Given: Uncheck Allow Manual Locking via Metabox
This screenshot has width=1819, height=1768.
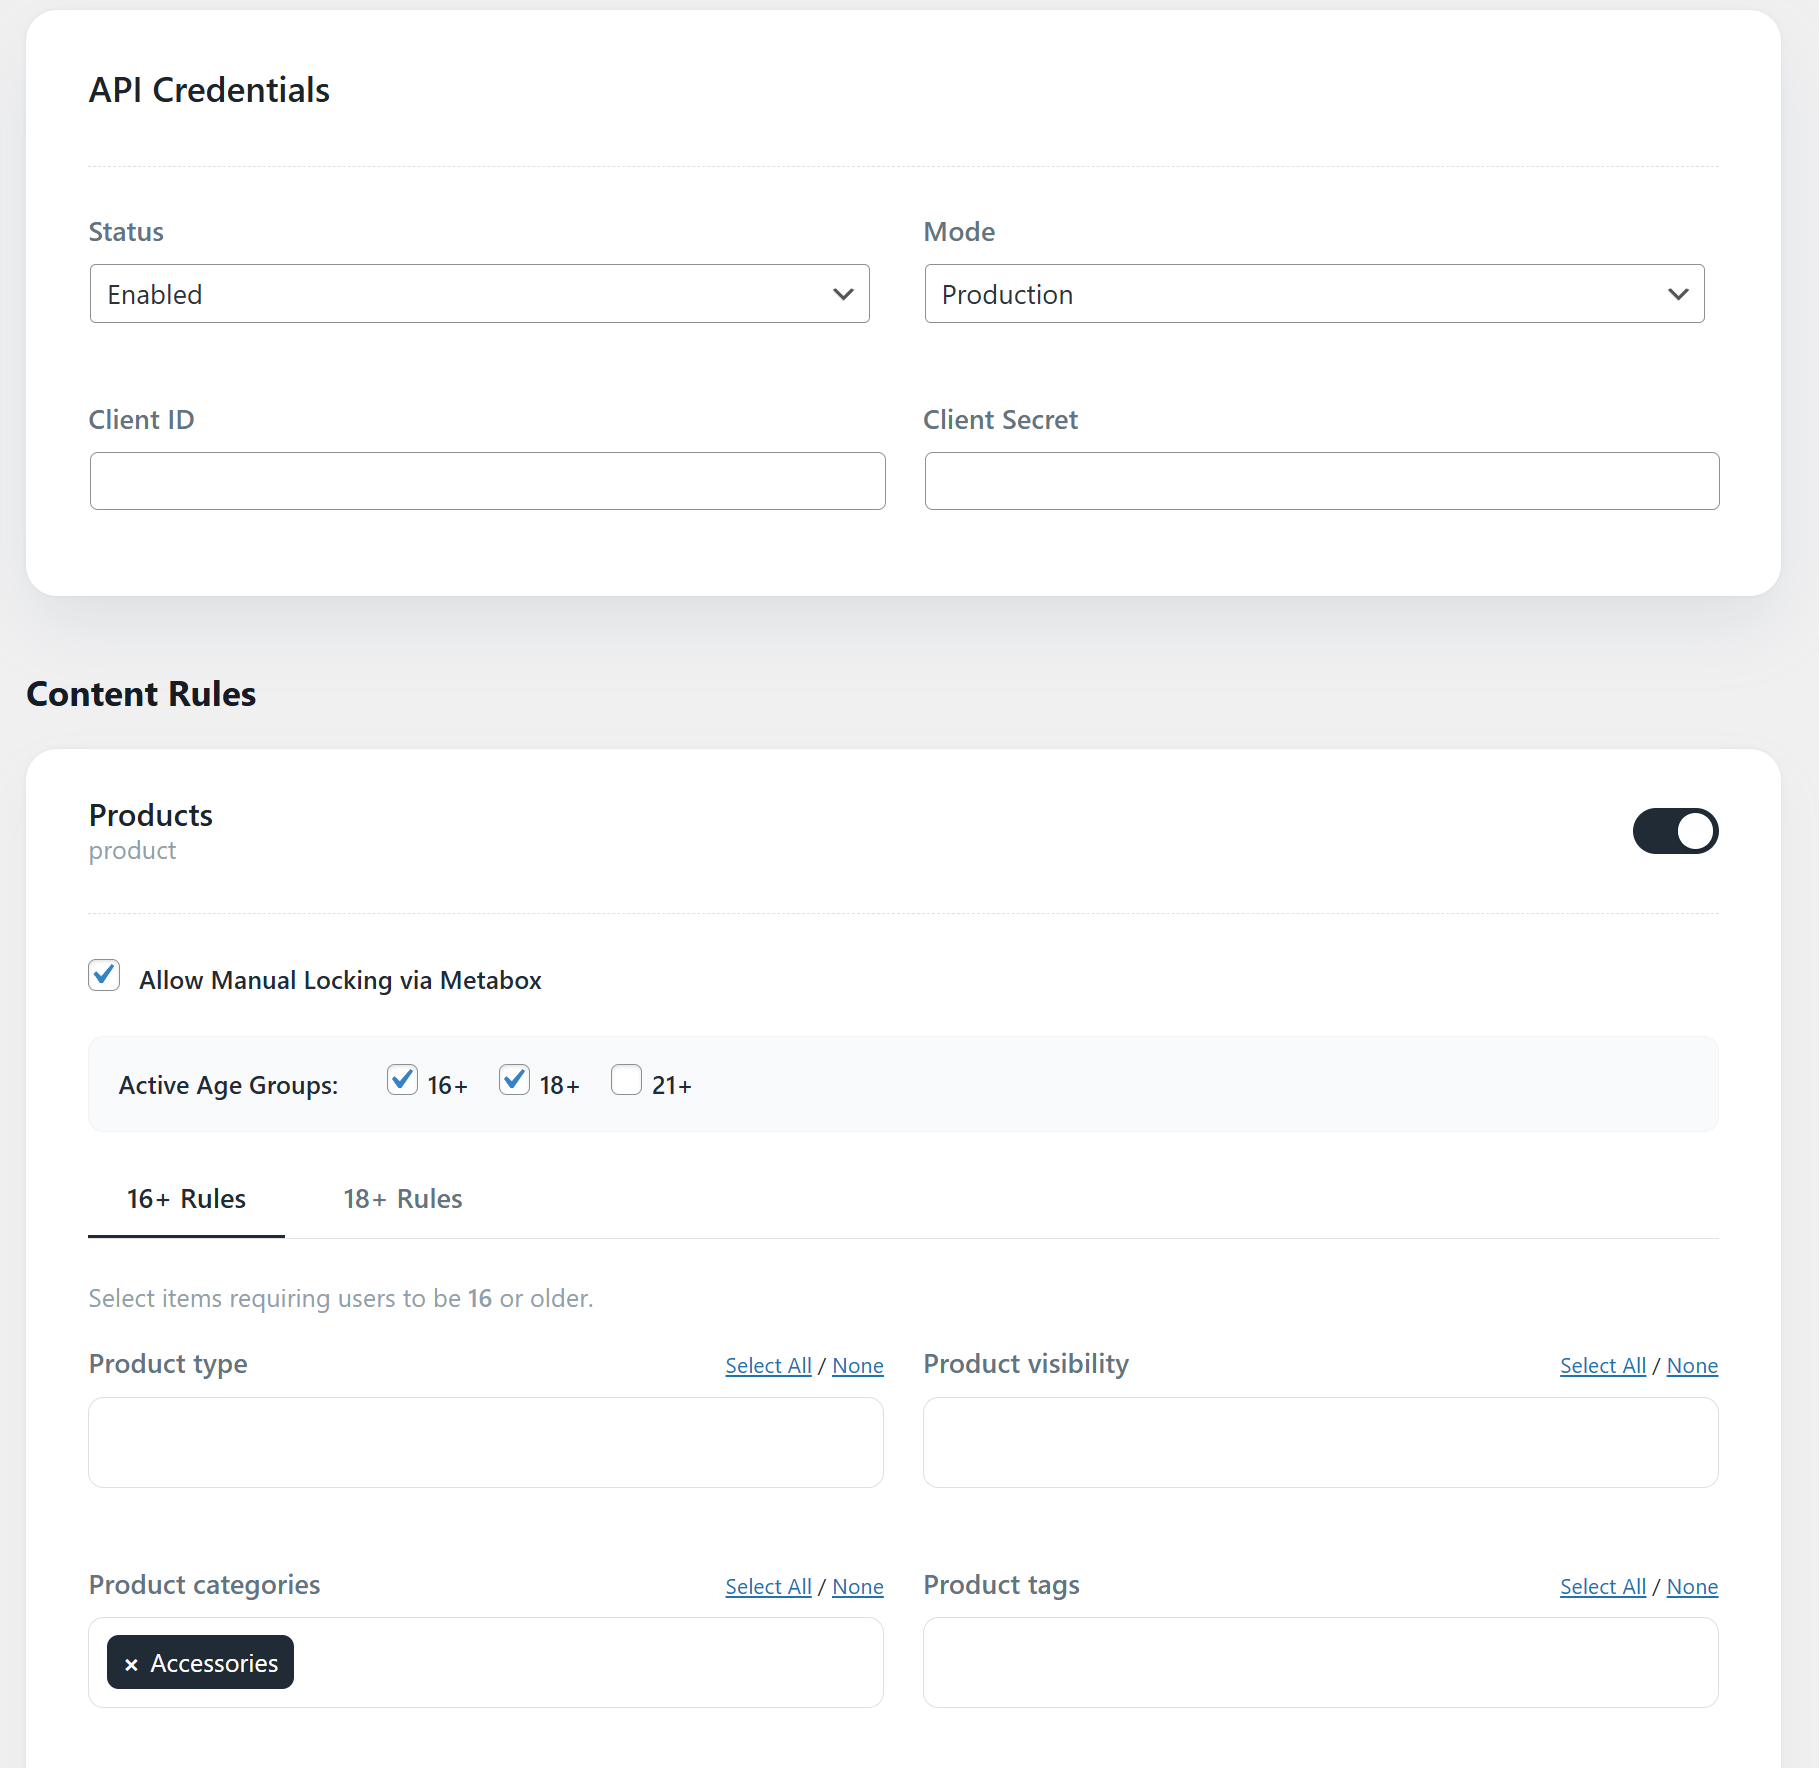Looking at the screenshot, I should (105, 975).
